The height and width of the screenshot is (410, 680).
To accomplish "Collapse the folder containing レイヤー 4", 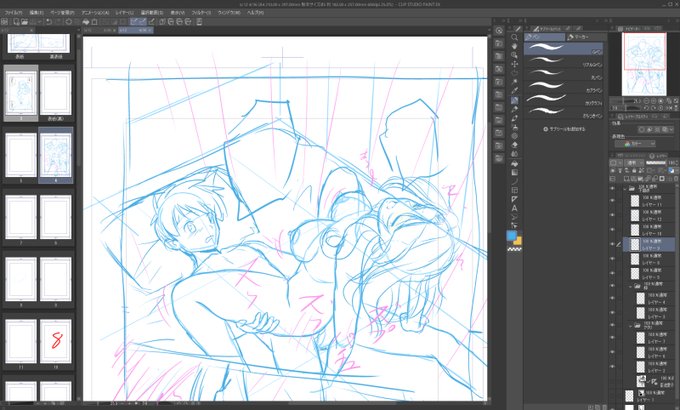I will pos(630,286).
